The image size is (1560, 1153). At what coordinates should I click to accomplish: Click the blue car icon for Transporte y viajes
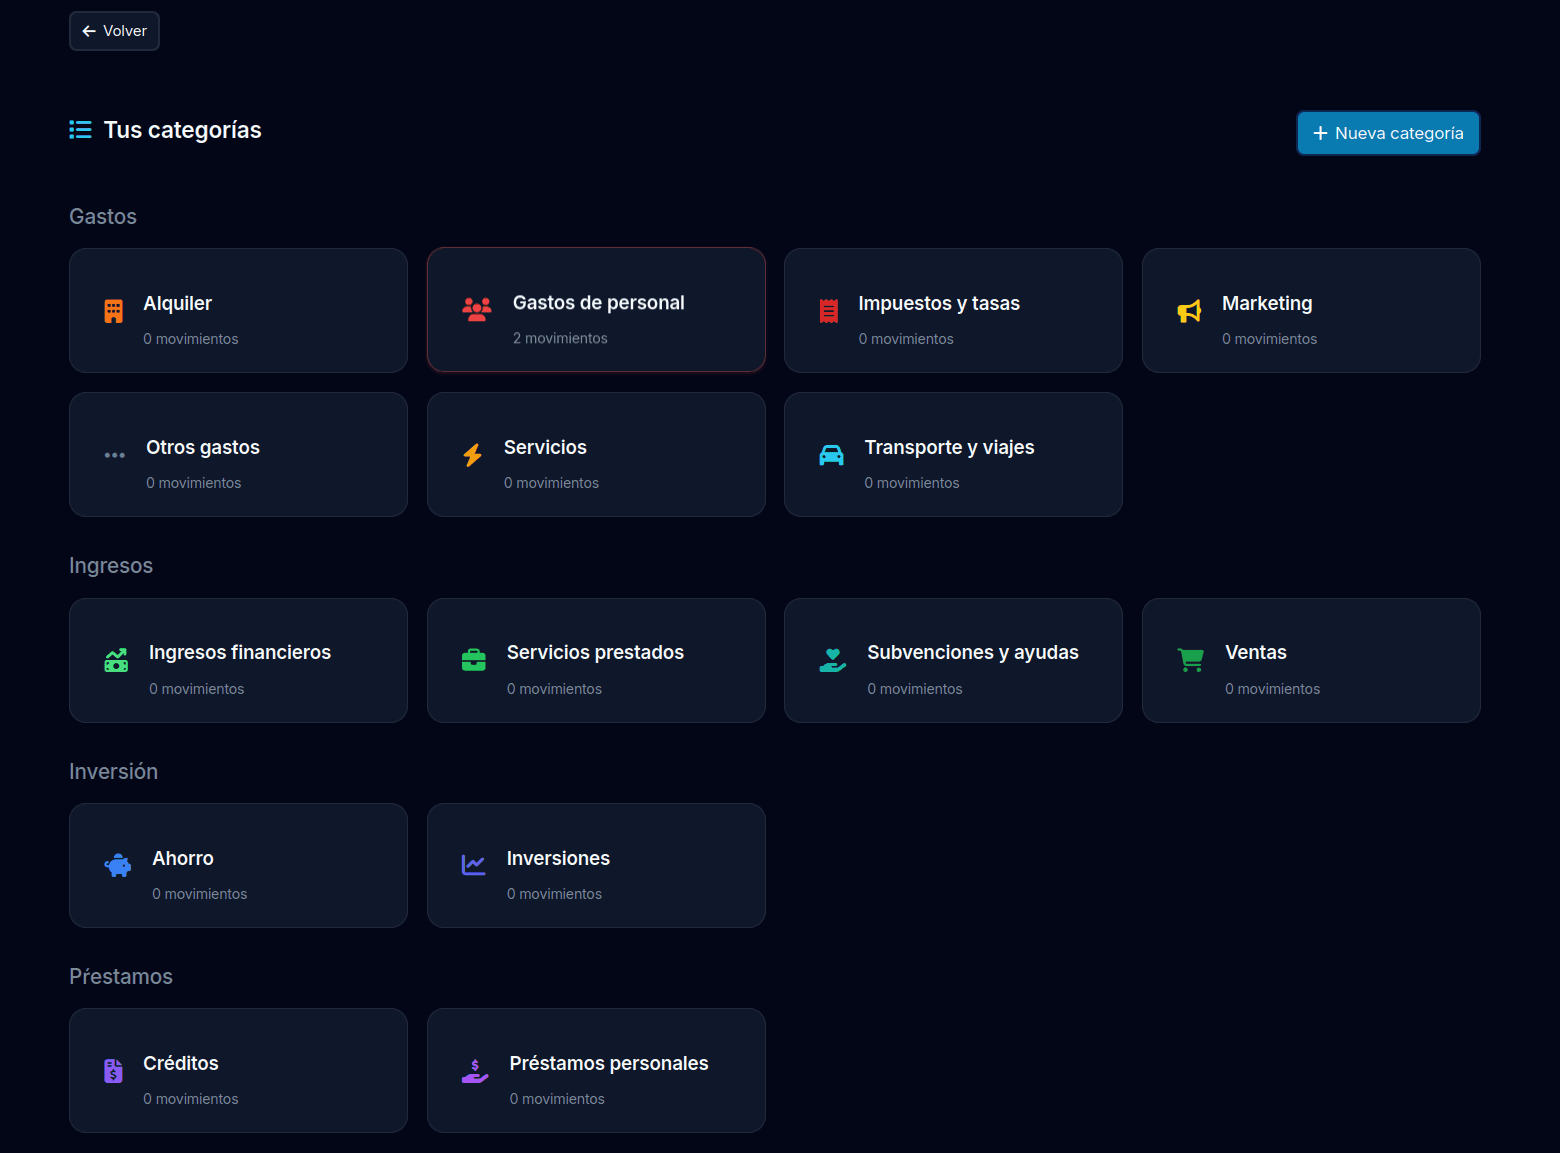point(831,455)
